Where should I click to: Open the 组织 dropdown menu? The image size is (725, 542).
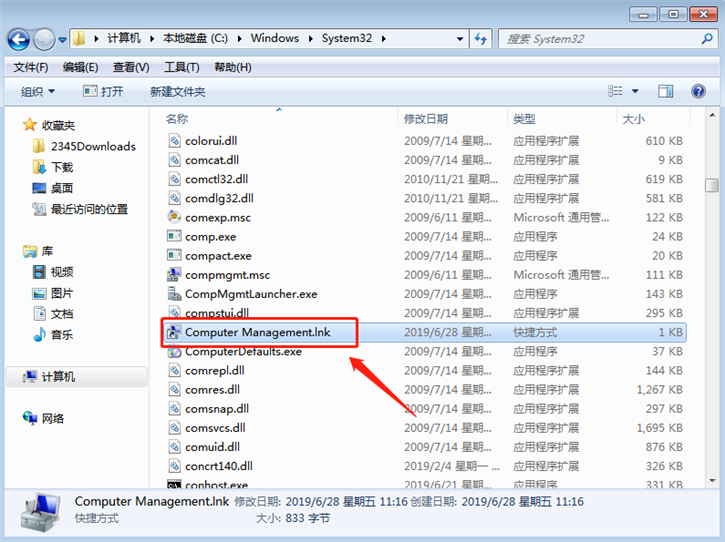pyautogui.click(x=37, y=91)
